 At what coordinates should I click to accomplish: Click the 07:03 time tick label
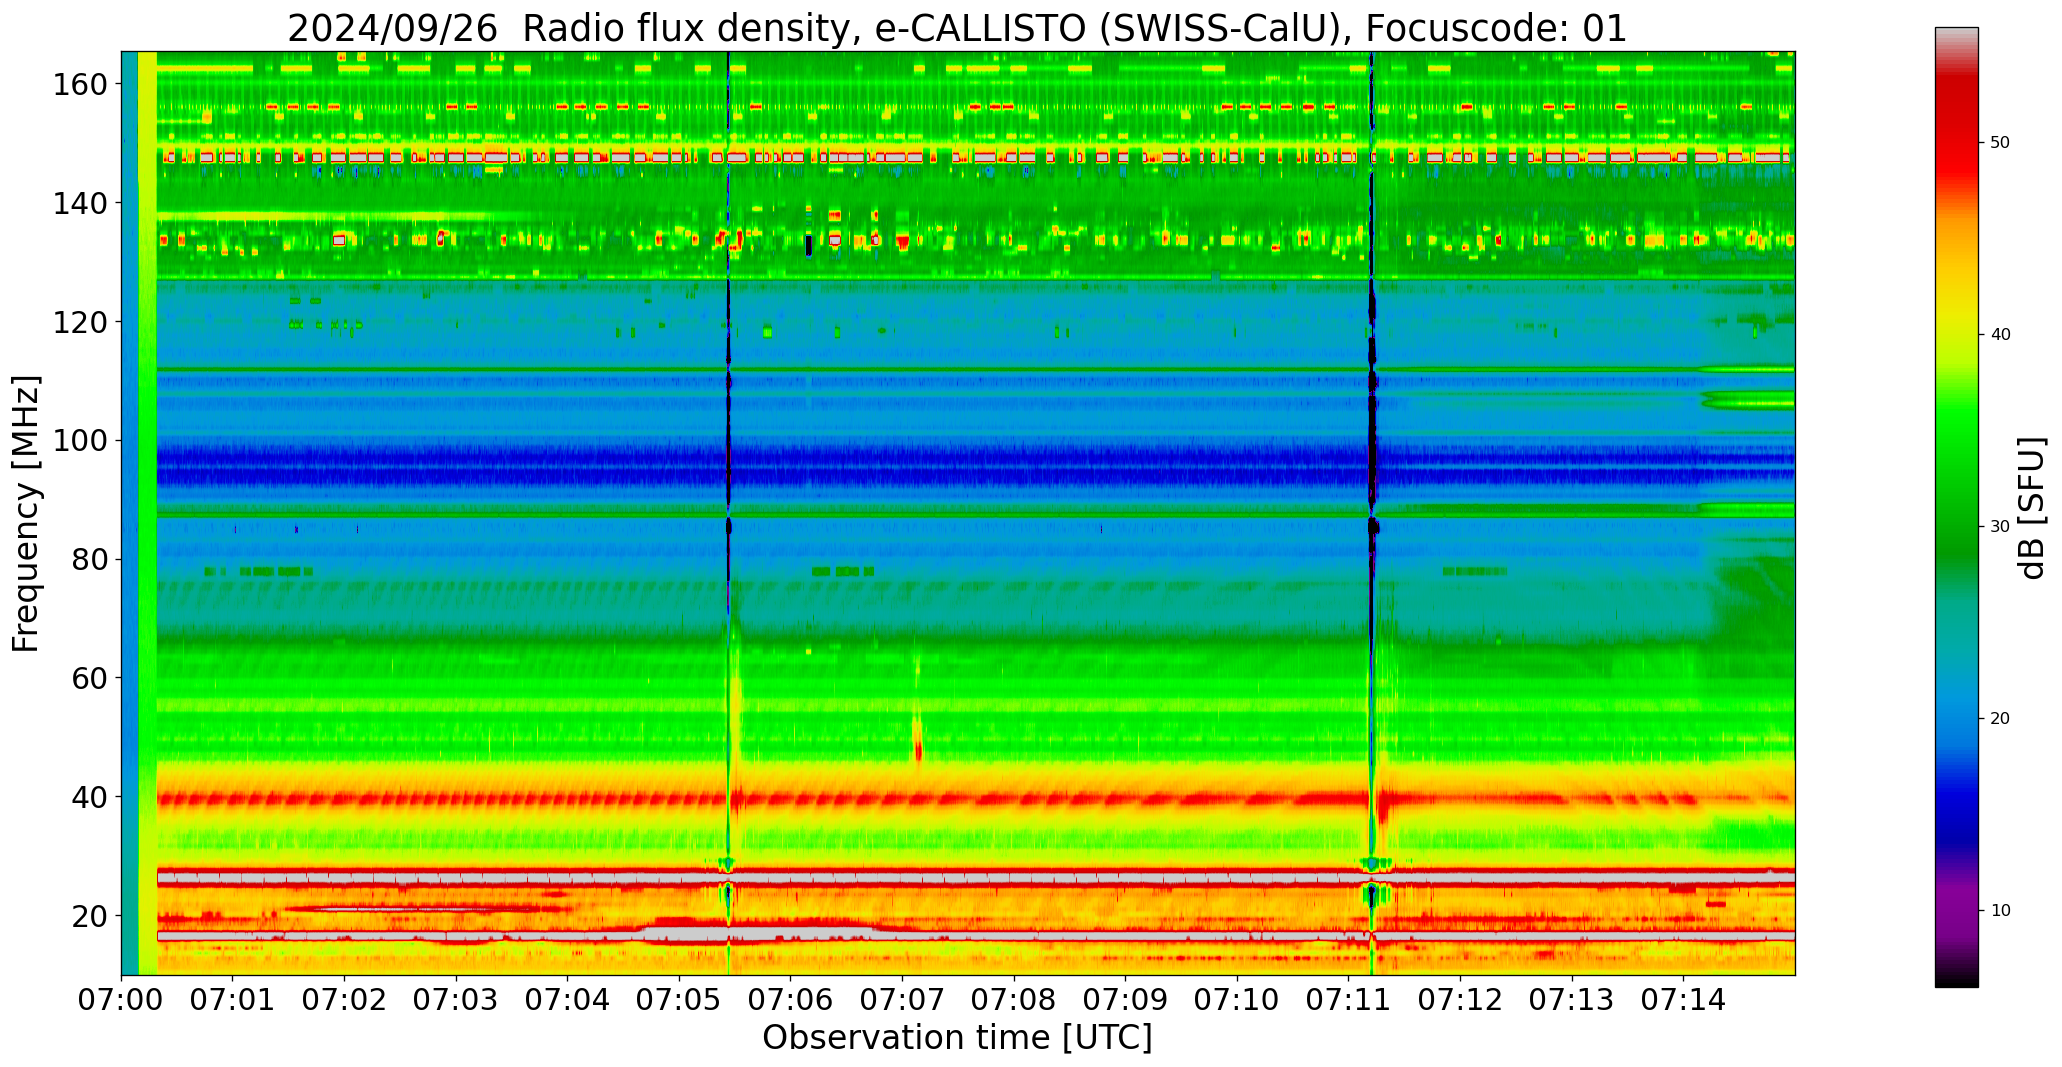(456, 1000)
